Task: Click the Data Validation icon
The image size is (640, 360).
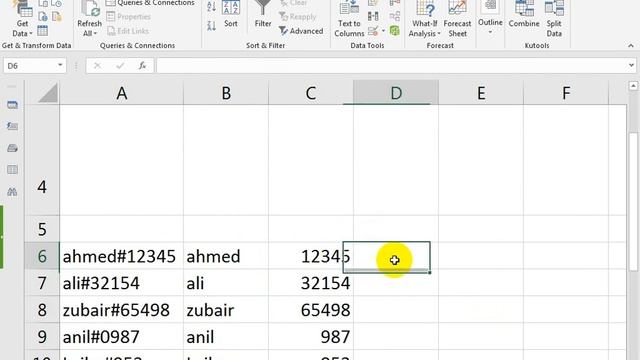Action: 373,31
